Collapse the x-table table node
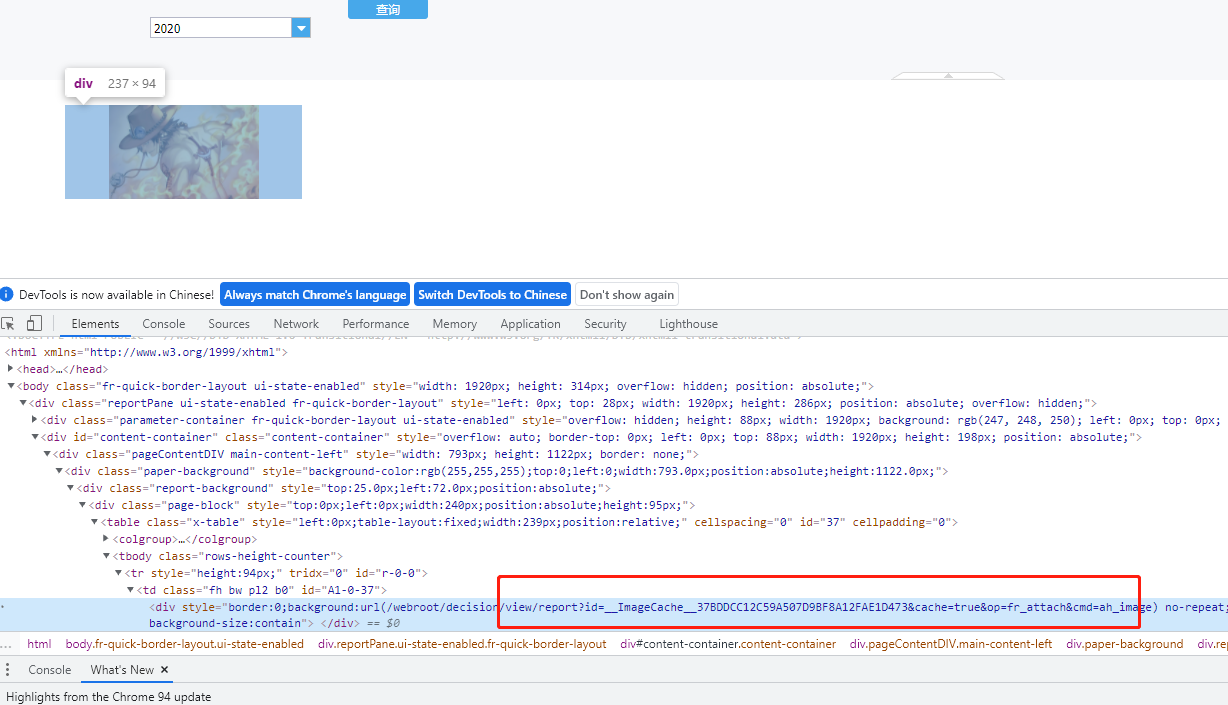 click(x=94, y=522)
